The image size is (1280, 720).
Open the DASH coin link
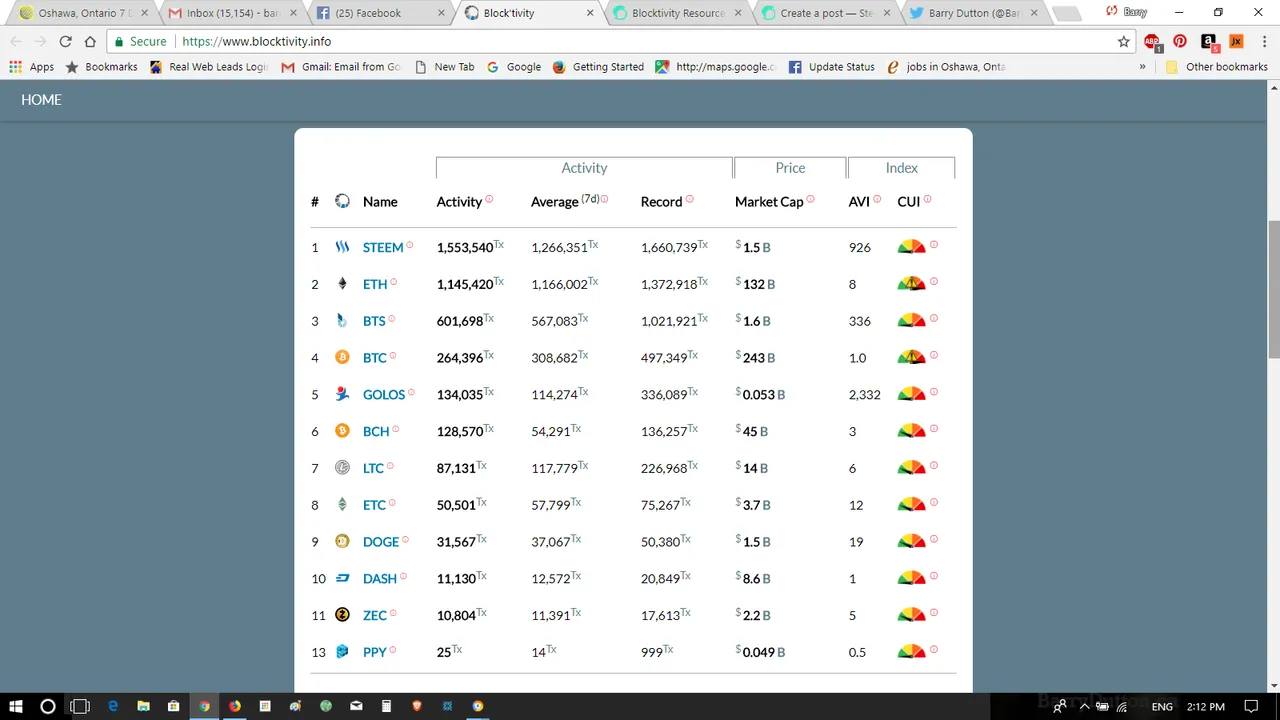point(380,578)
